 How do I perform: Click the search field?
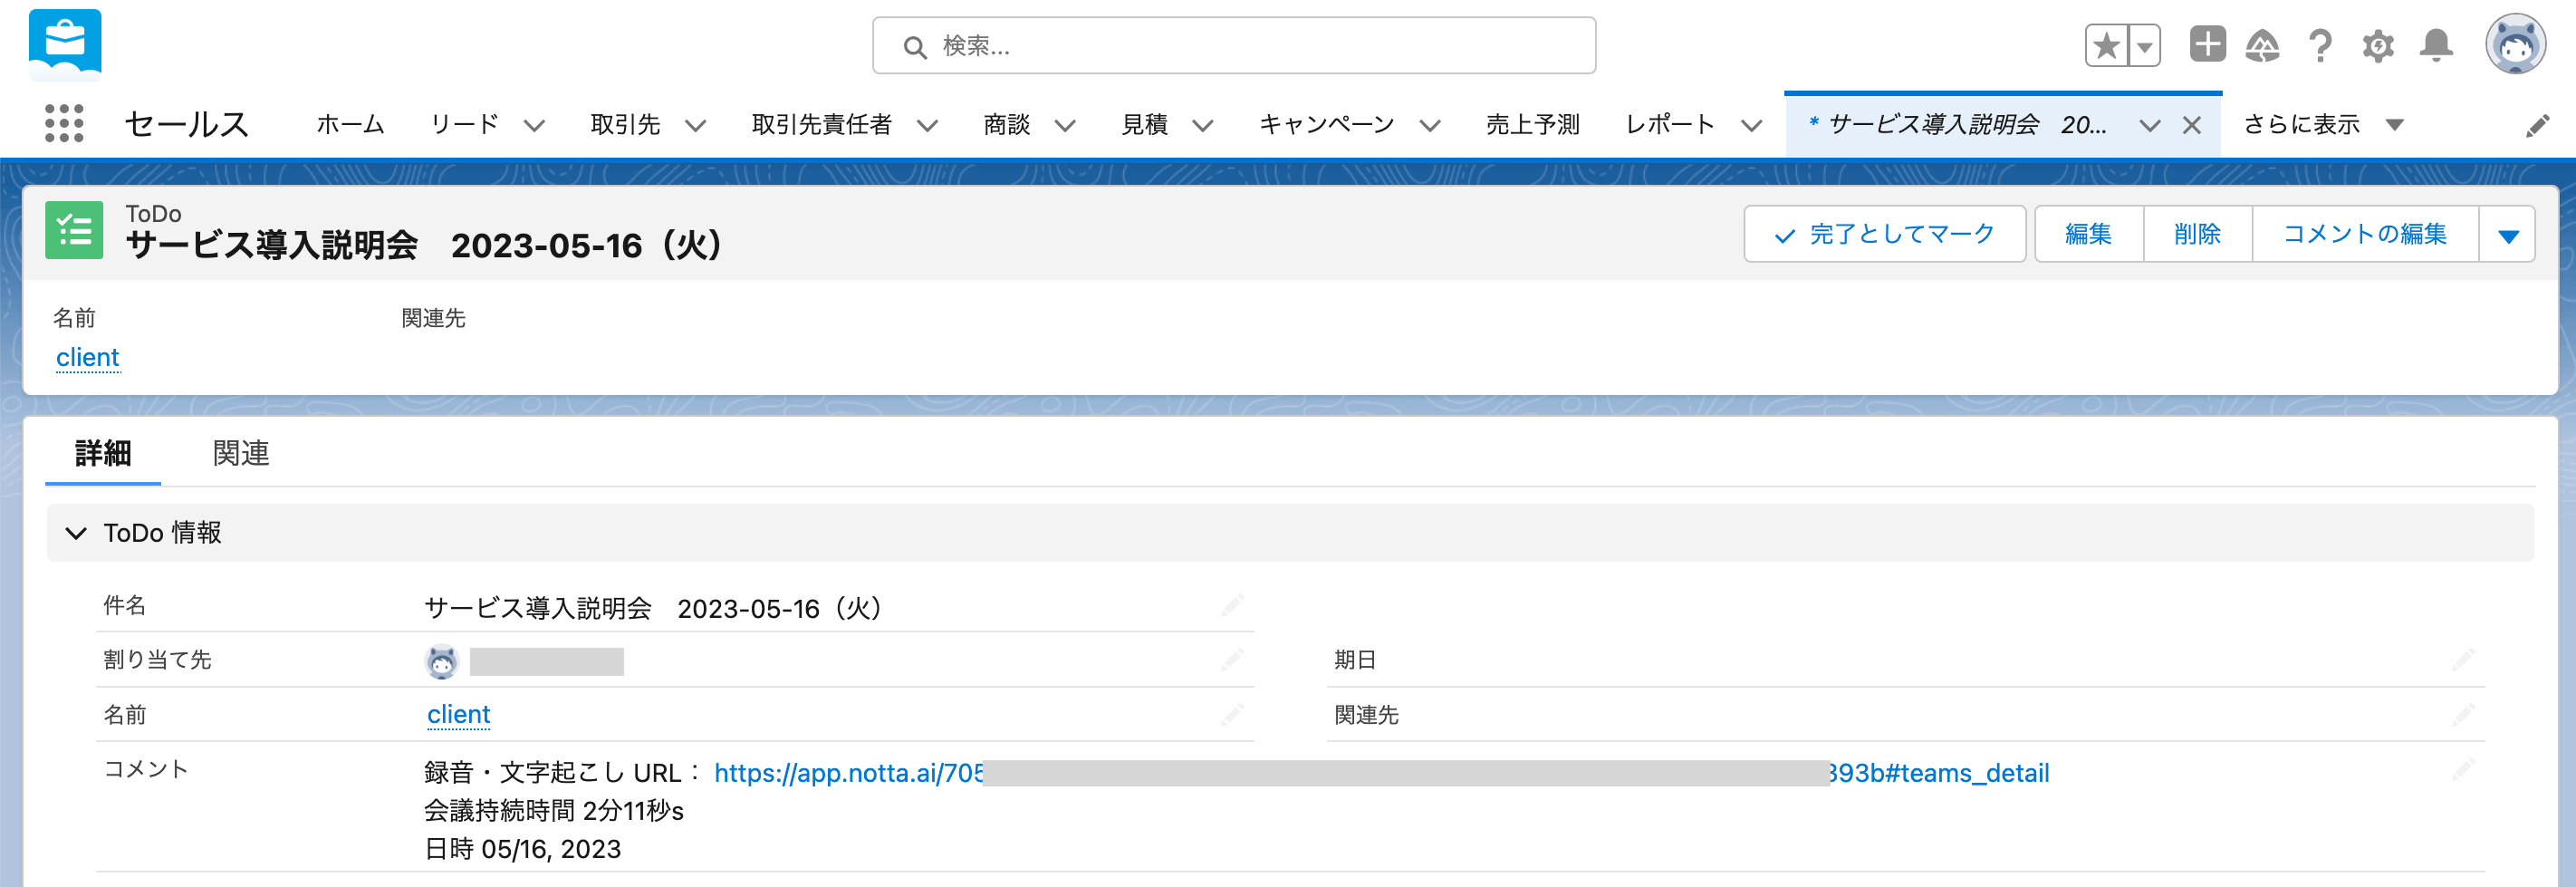click(x=1233, y=45)
